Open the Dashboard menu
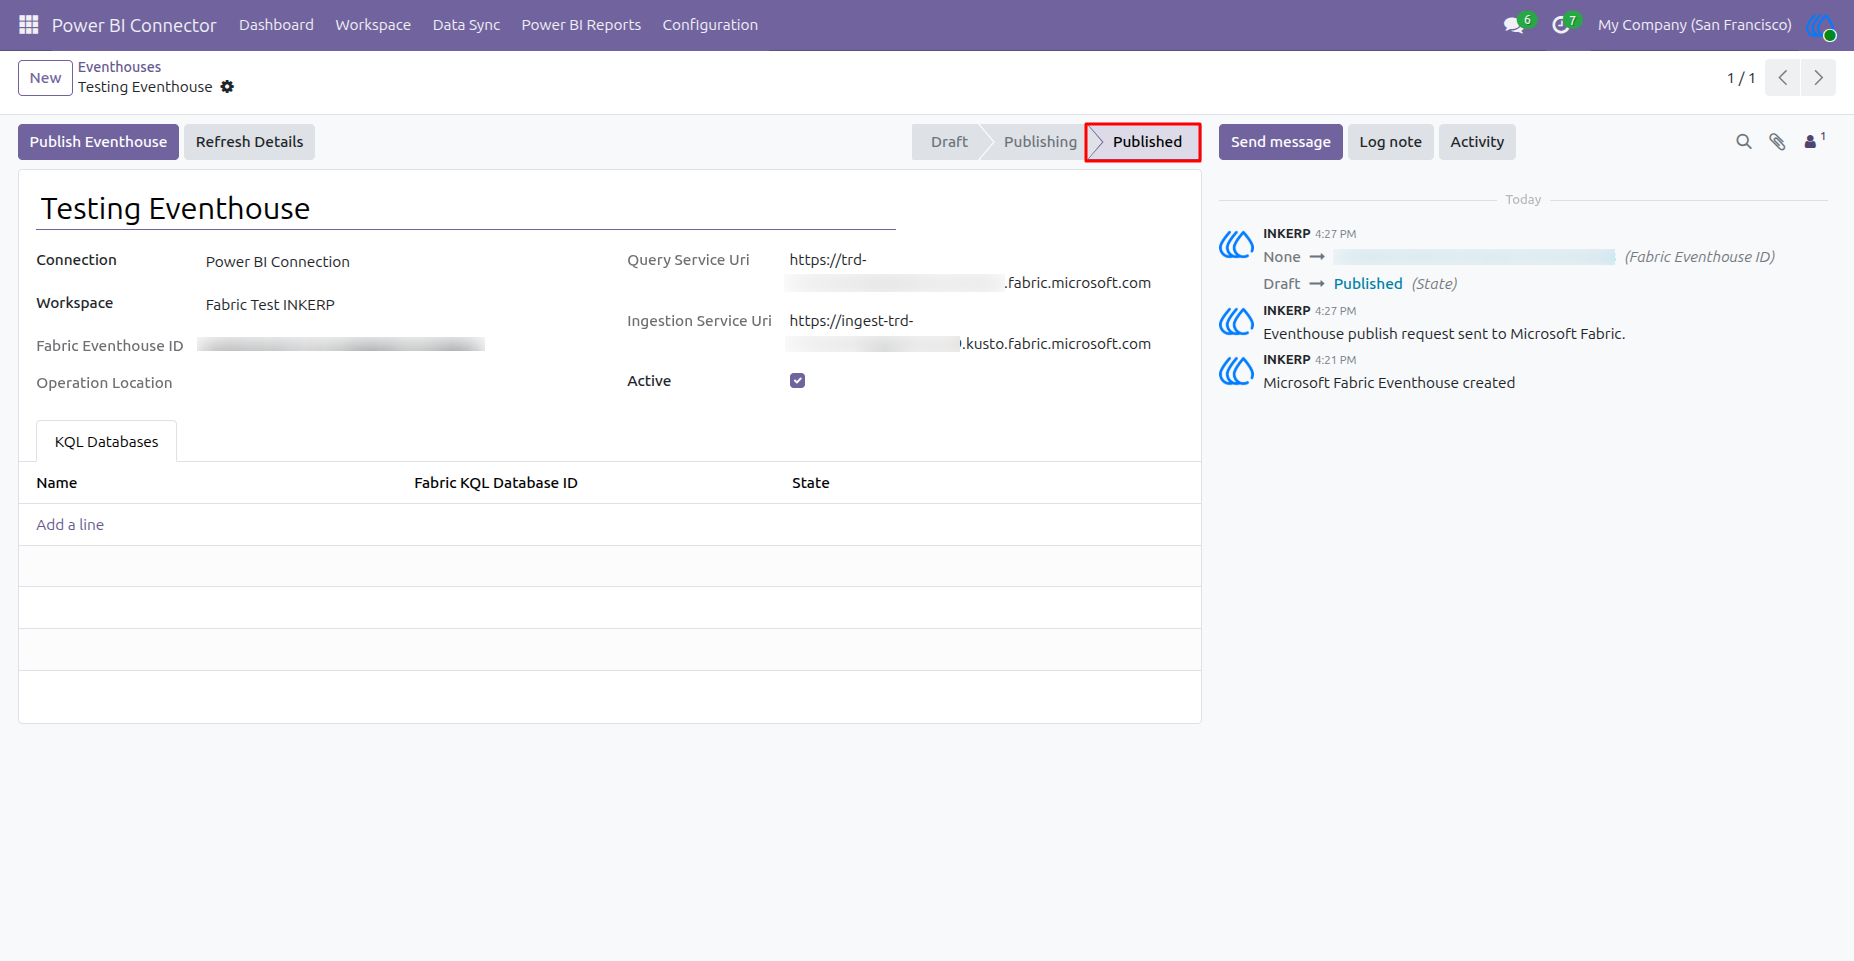Image resolution: width=1854 pixels, height=961 pixels. (x=276, y=25)
